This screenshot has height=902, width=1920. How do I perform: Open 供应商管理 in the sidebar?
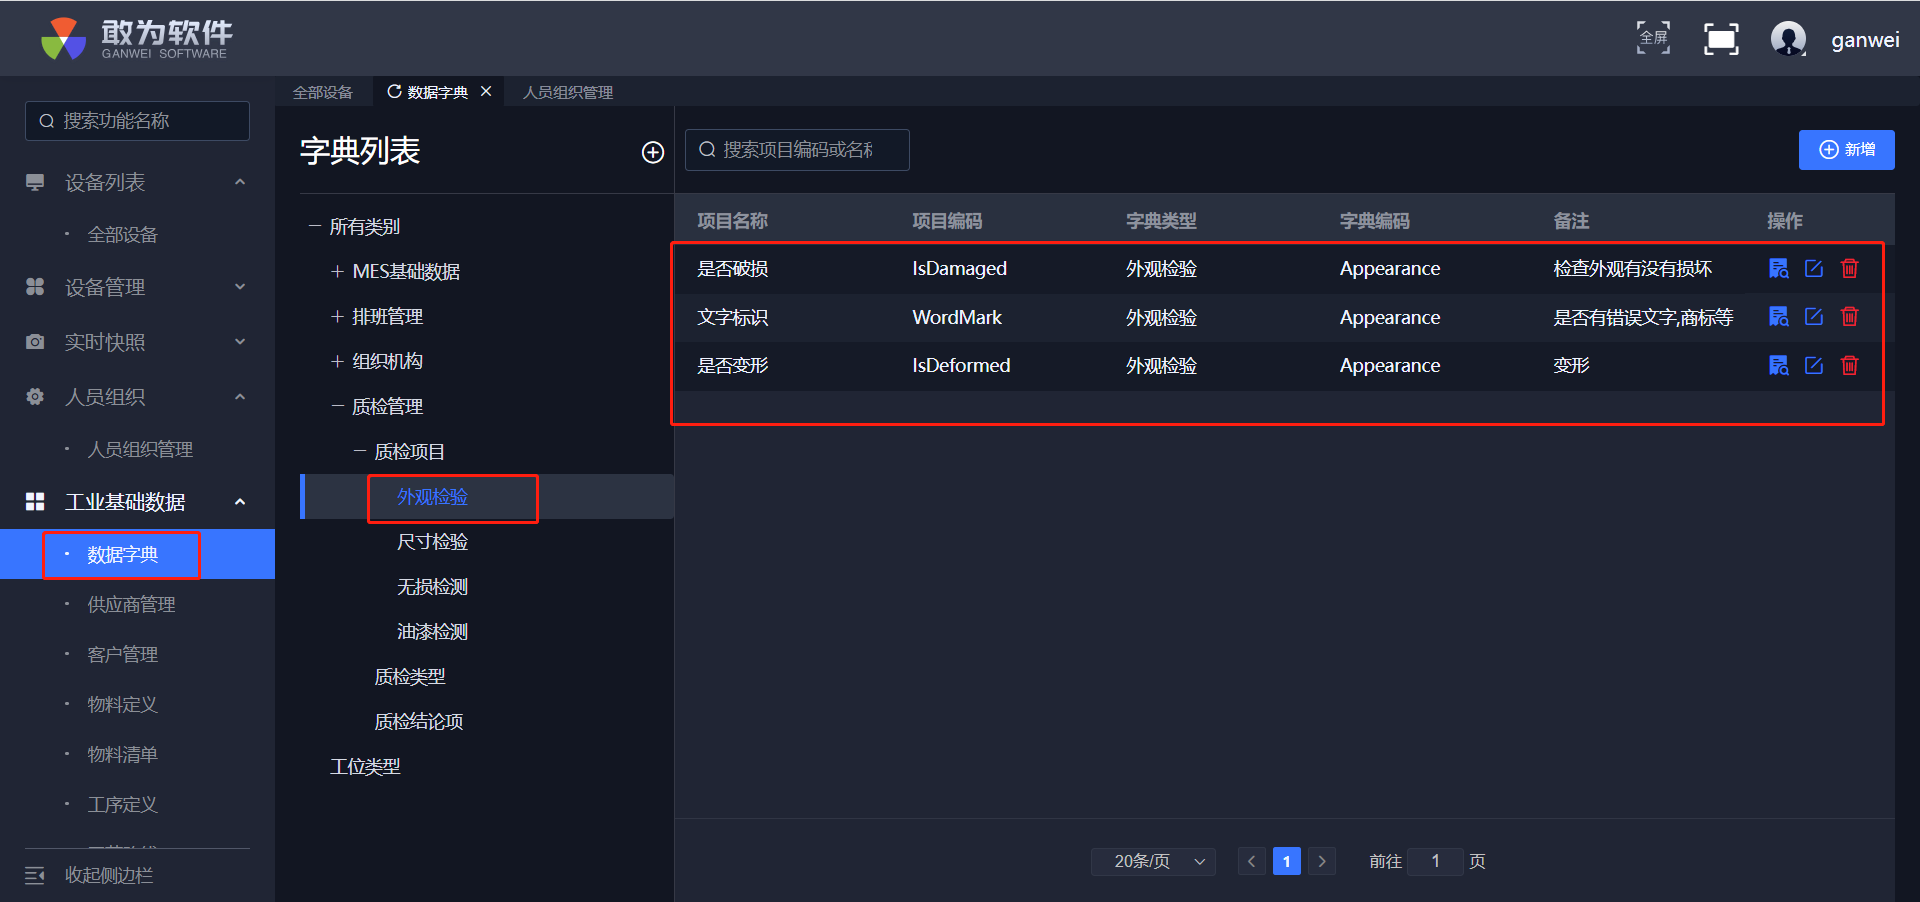click(x=131, y=605)
